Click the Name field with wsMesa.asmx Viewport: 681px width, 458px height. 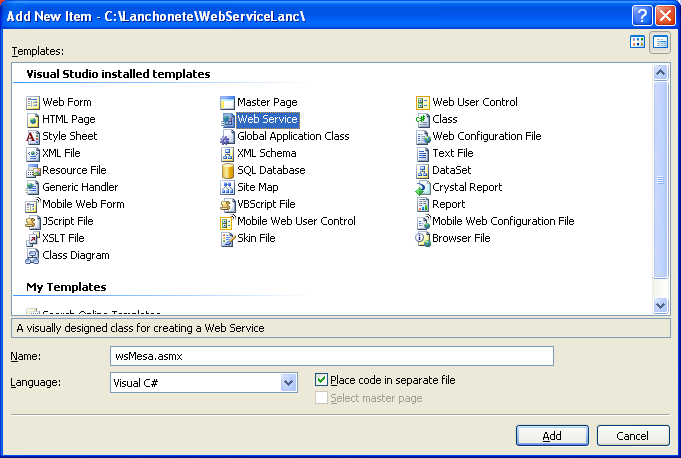pos(332,356)
